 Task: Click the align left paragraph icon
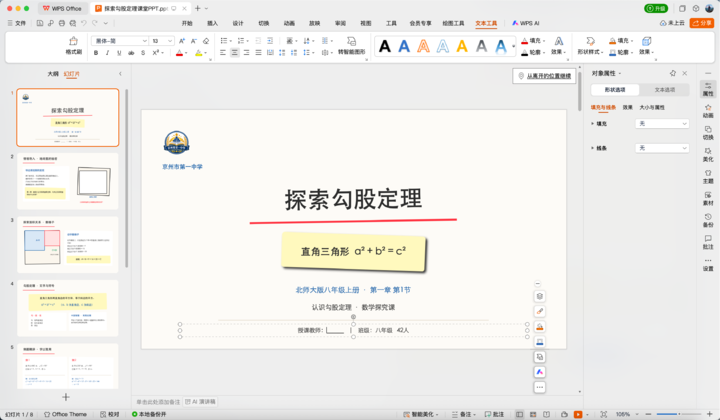pyautogui.click(x=223, y=53)
